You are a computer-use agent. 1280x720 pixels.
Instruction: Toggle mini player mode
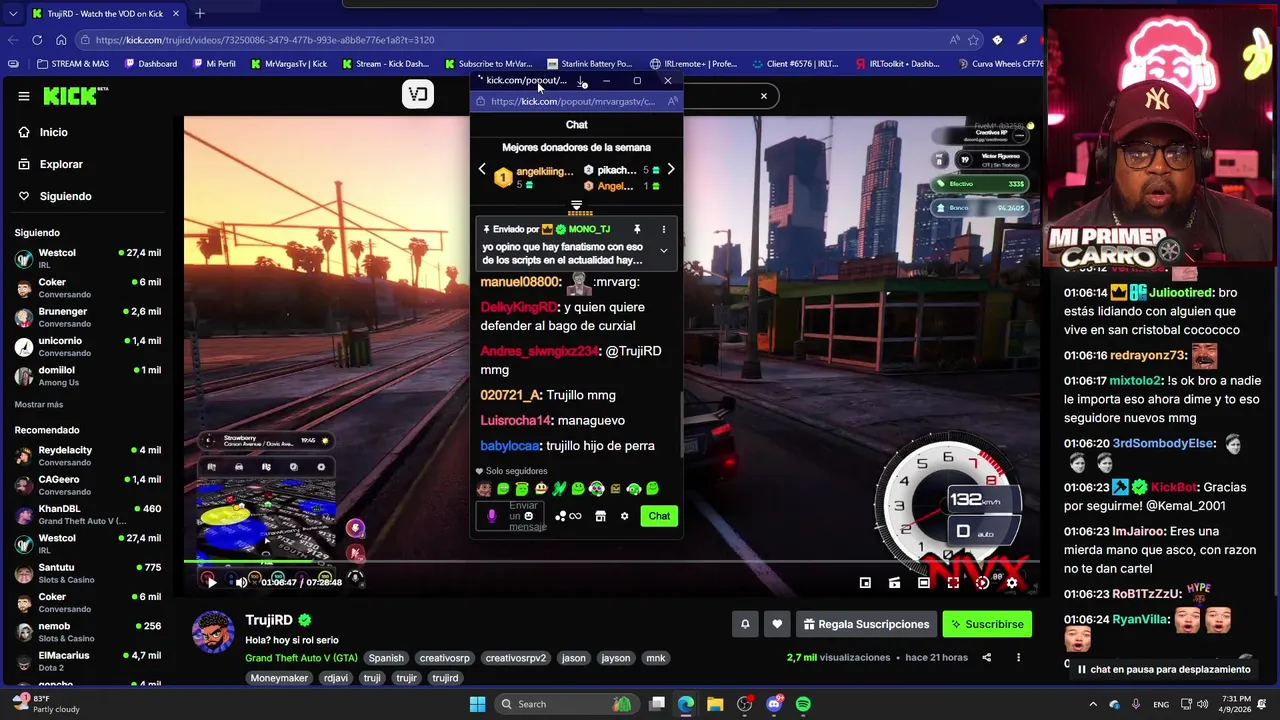click(865, 582)
